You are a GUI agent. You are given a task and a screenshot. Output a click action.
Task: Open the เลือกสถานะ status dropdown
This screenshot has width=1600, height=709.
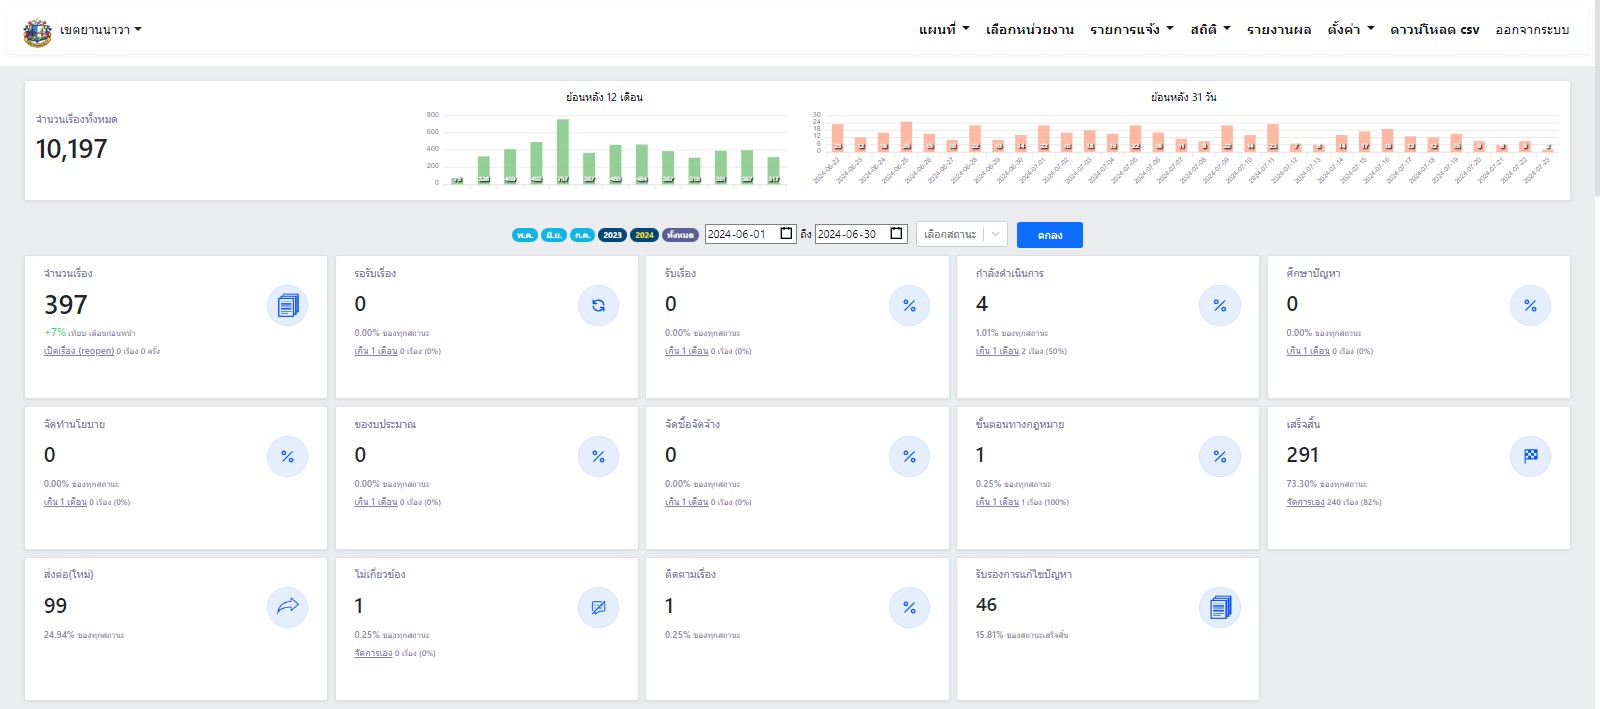tap(961, 234)
